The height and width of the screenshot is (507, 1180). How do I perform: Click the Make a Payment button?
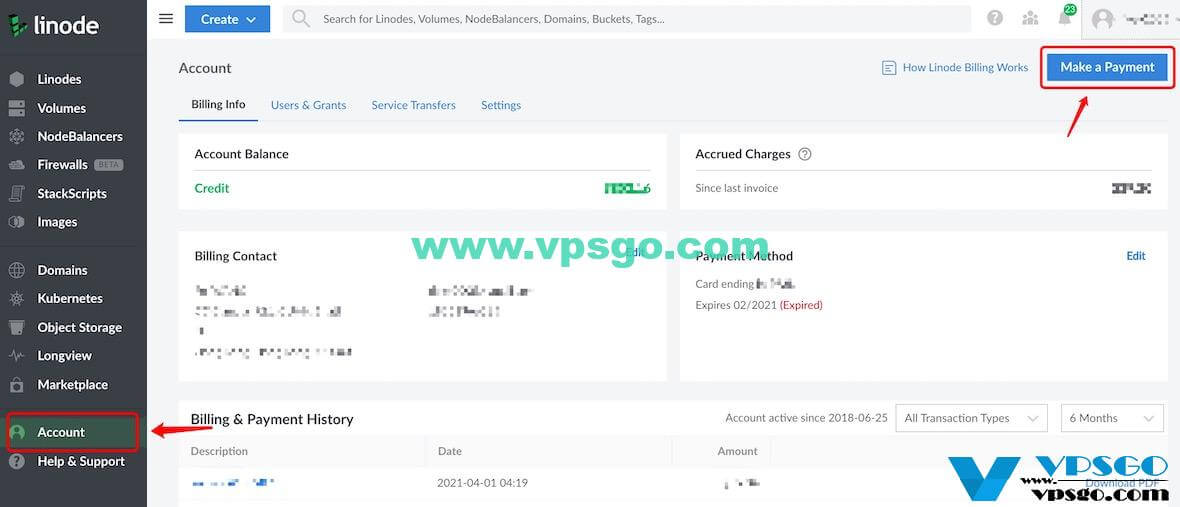tap(1107, 67)
